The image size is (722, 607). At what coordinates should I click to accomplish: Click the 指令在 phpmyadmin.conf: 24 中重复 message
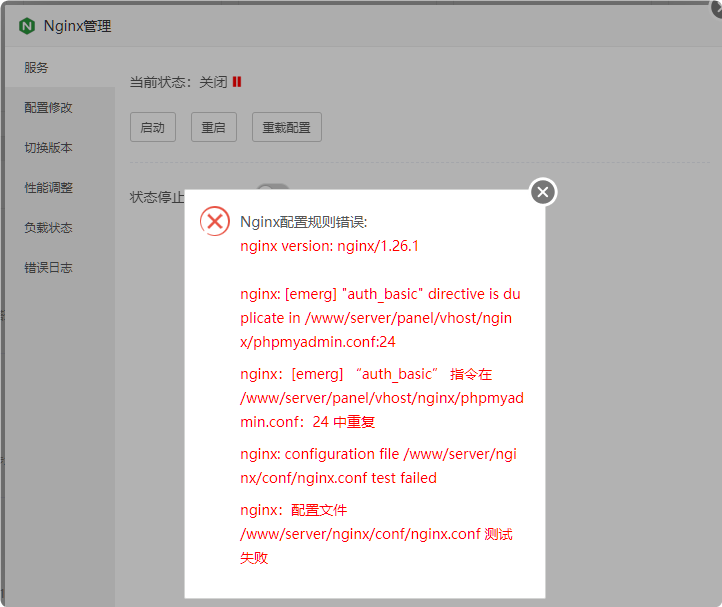click(x=382, y=398)
